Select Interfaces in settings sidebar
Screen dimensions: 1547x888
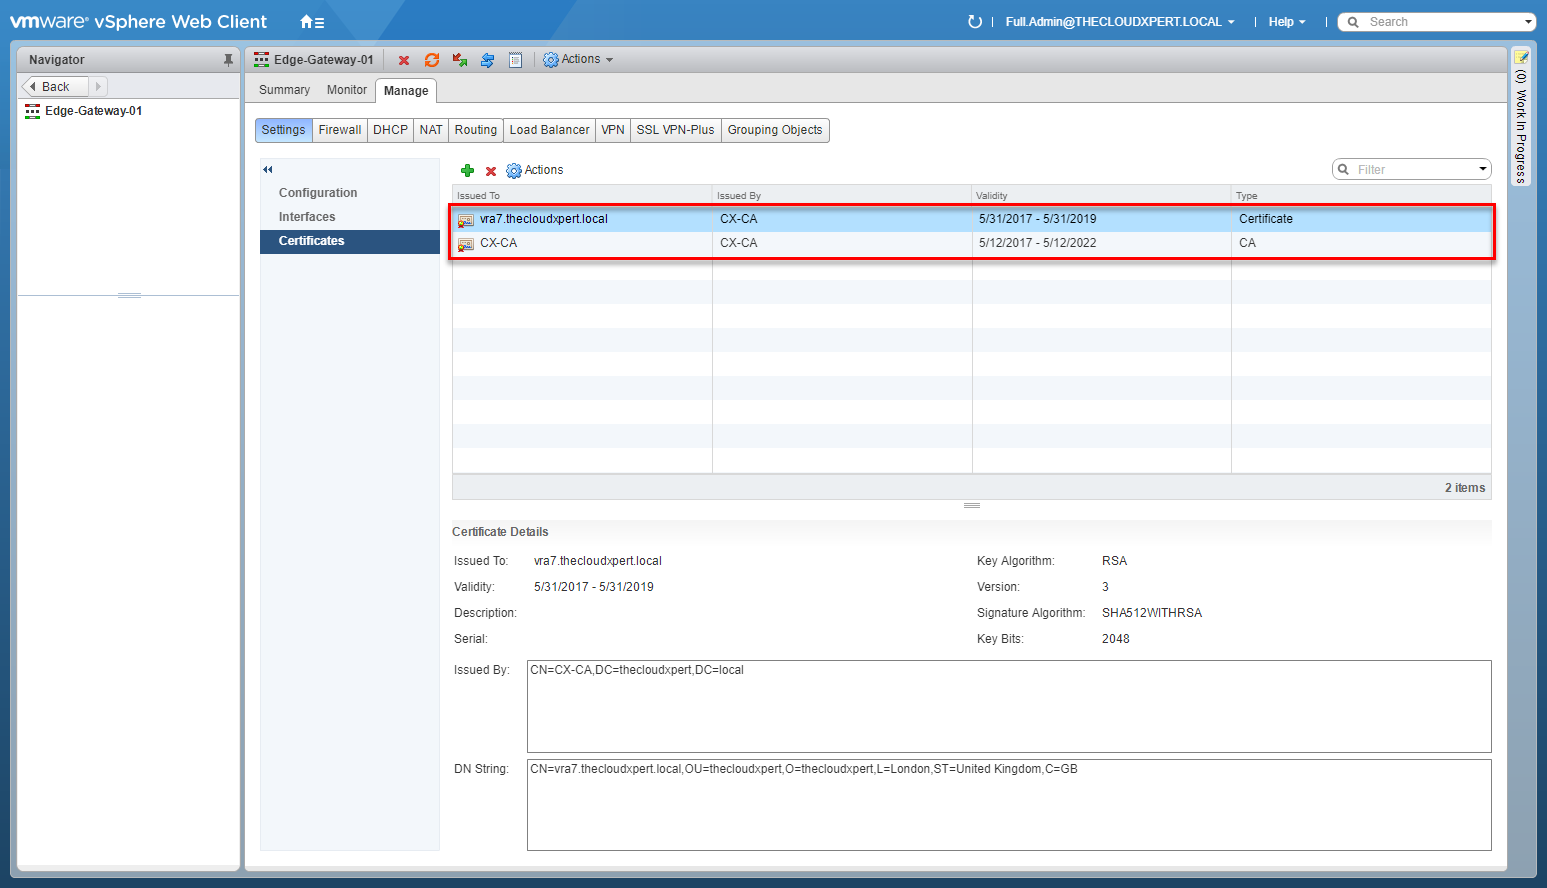pyautogui.click(x=307, y=217)
